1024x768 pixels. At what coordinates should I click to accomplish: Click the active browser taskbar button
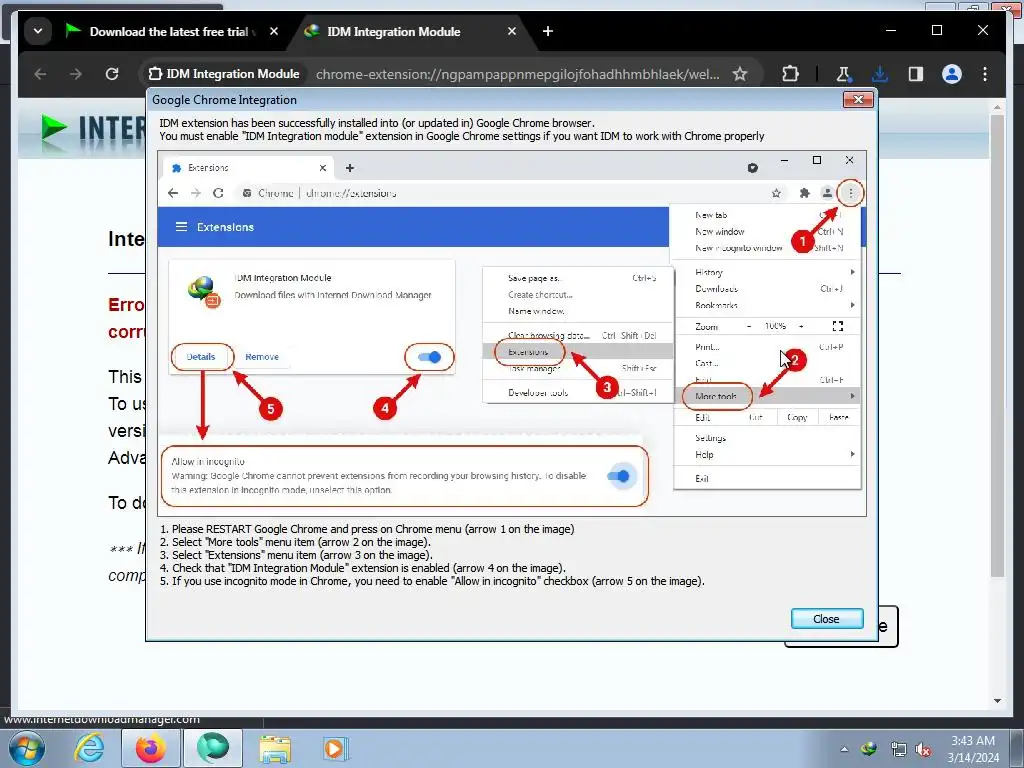213,748
